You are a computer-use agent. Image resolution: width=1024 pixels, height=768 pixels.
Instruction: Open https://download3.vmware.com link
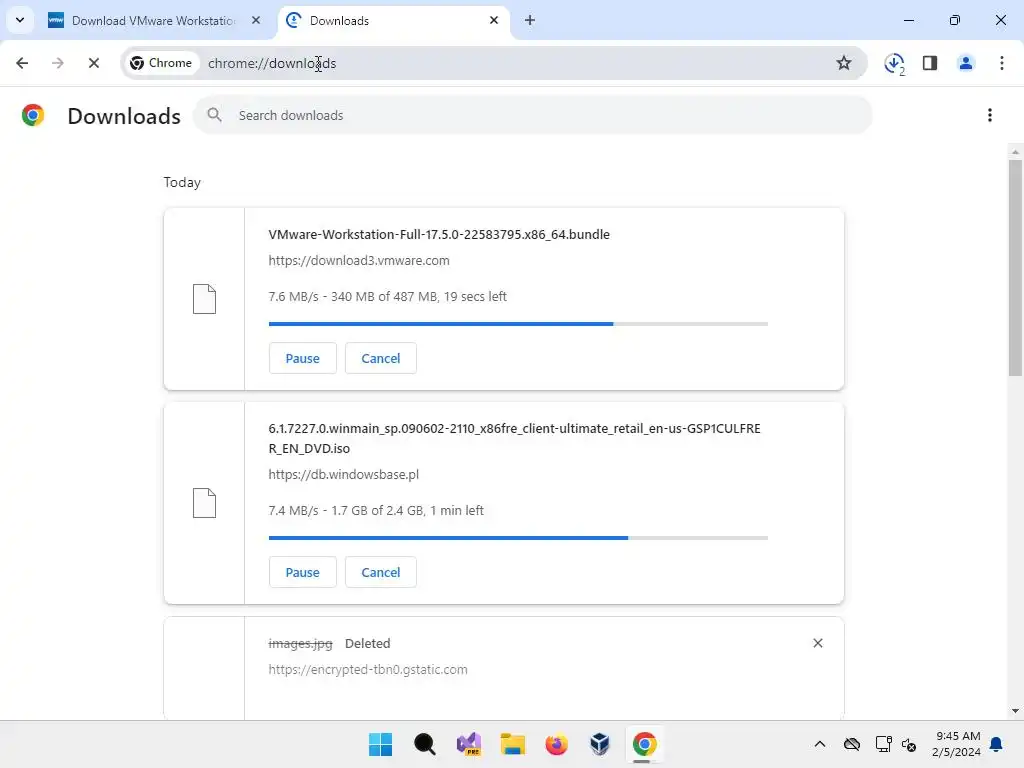click(x=359, y=261)
